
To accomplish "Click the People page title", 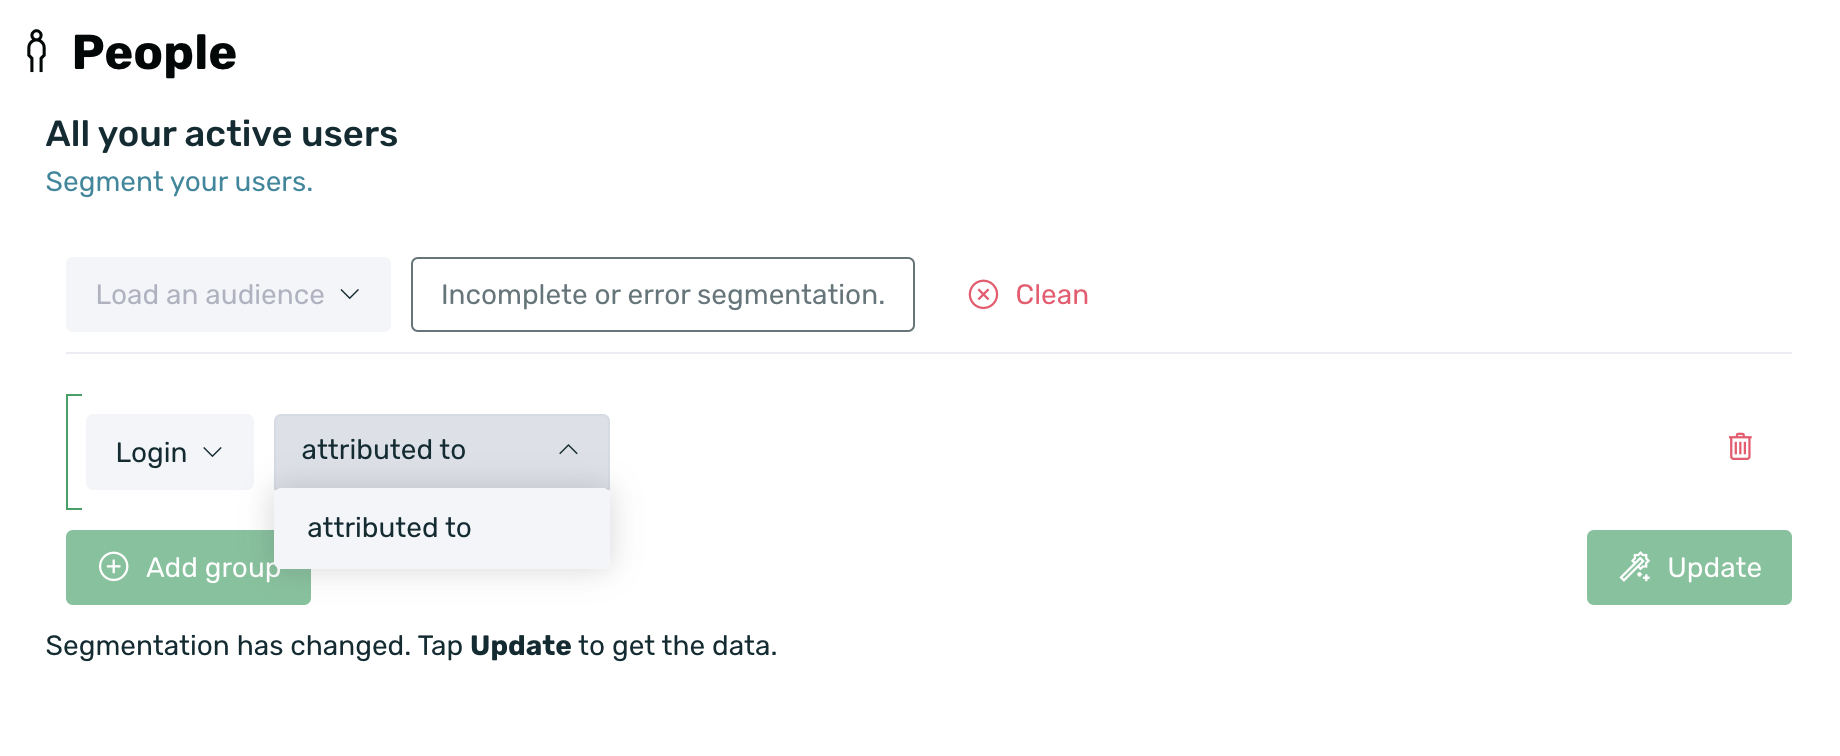I will point(154,53).
